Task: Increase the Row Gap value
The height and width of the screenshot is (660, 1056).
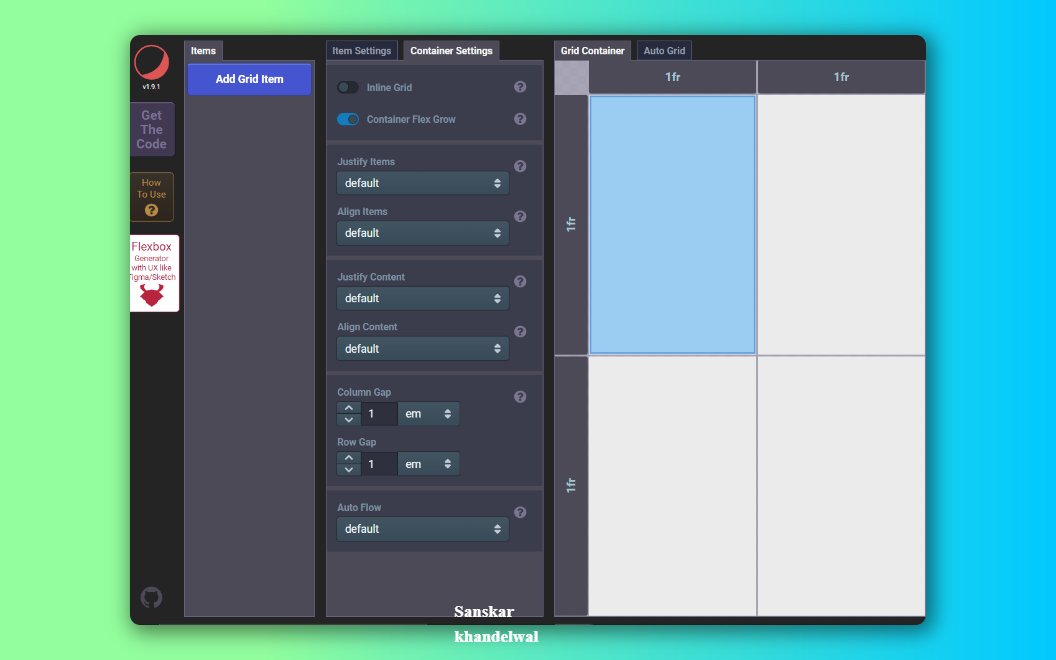Action: click(x=349, y=458)
